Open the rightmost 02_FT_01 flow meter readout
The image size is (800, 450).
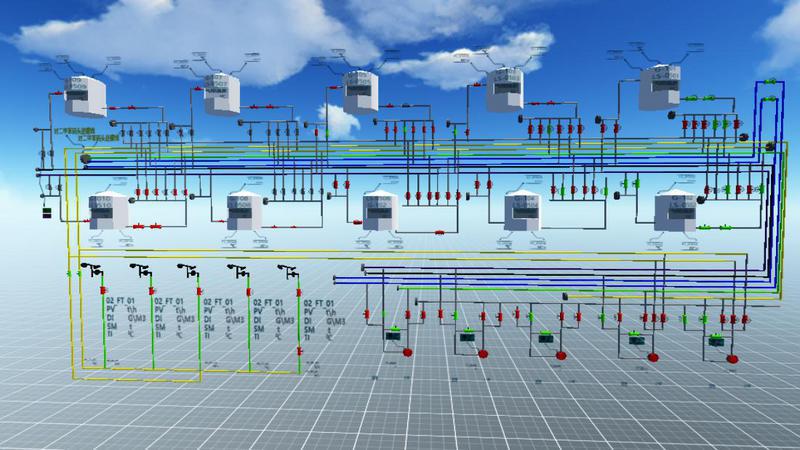[x=320, y=315]
